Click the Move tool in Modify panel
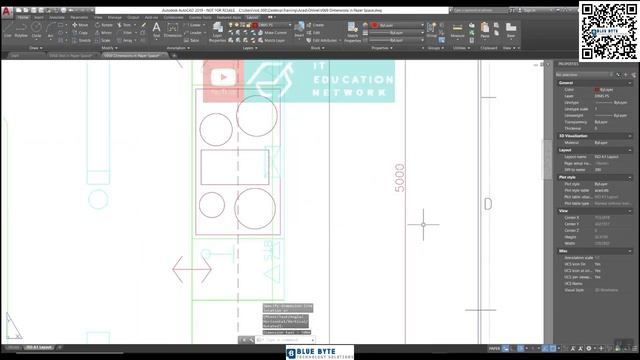This screenshot has height=360, width=640. coord(80,25)
